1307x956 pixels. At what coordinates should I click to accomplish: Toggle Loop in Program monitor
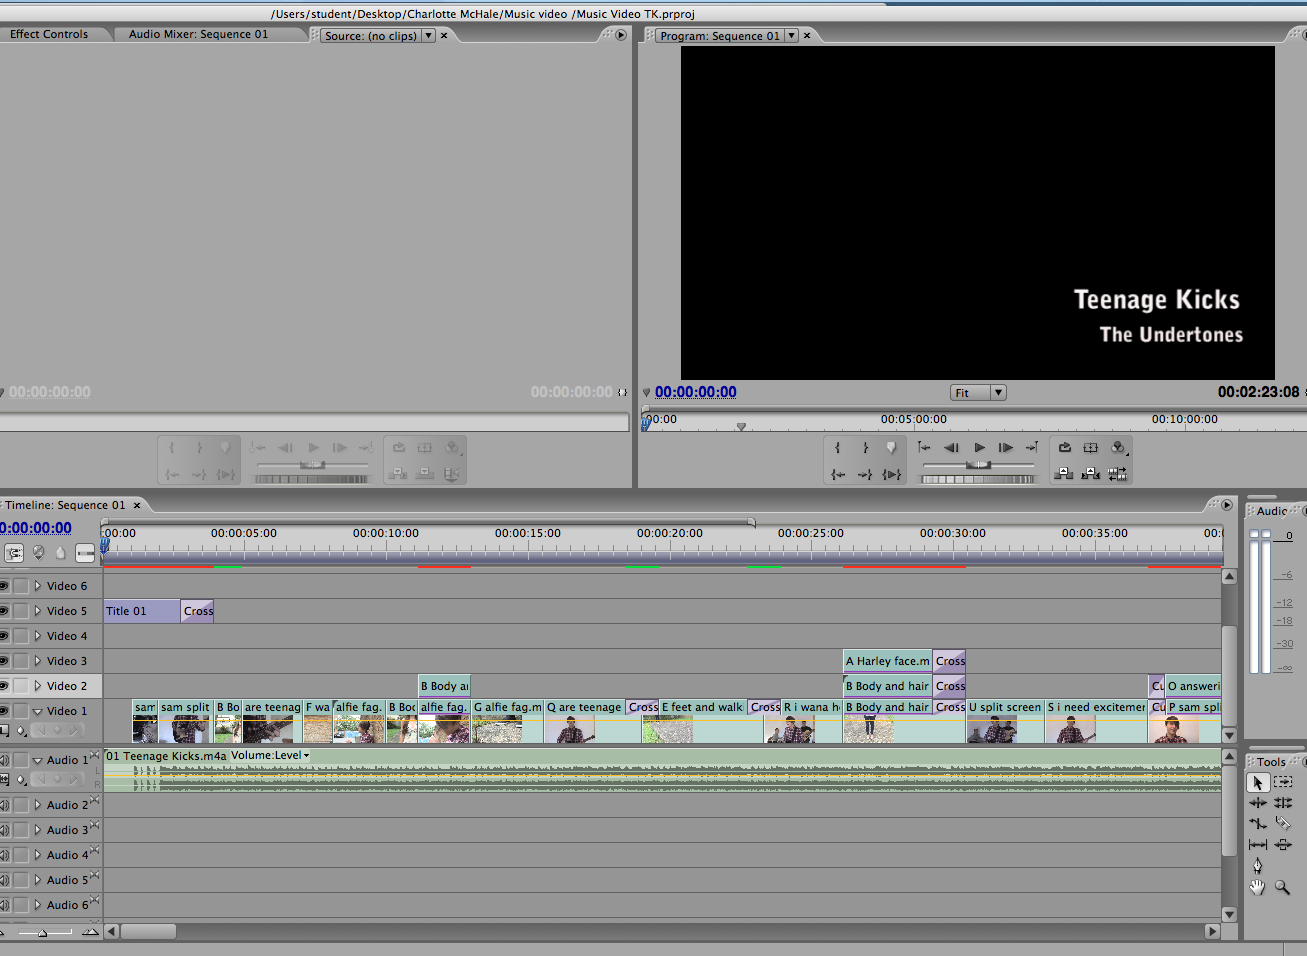tap(1065, 448)
